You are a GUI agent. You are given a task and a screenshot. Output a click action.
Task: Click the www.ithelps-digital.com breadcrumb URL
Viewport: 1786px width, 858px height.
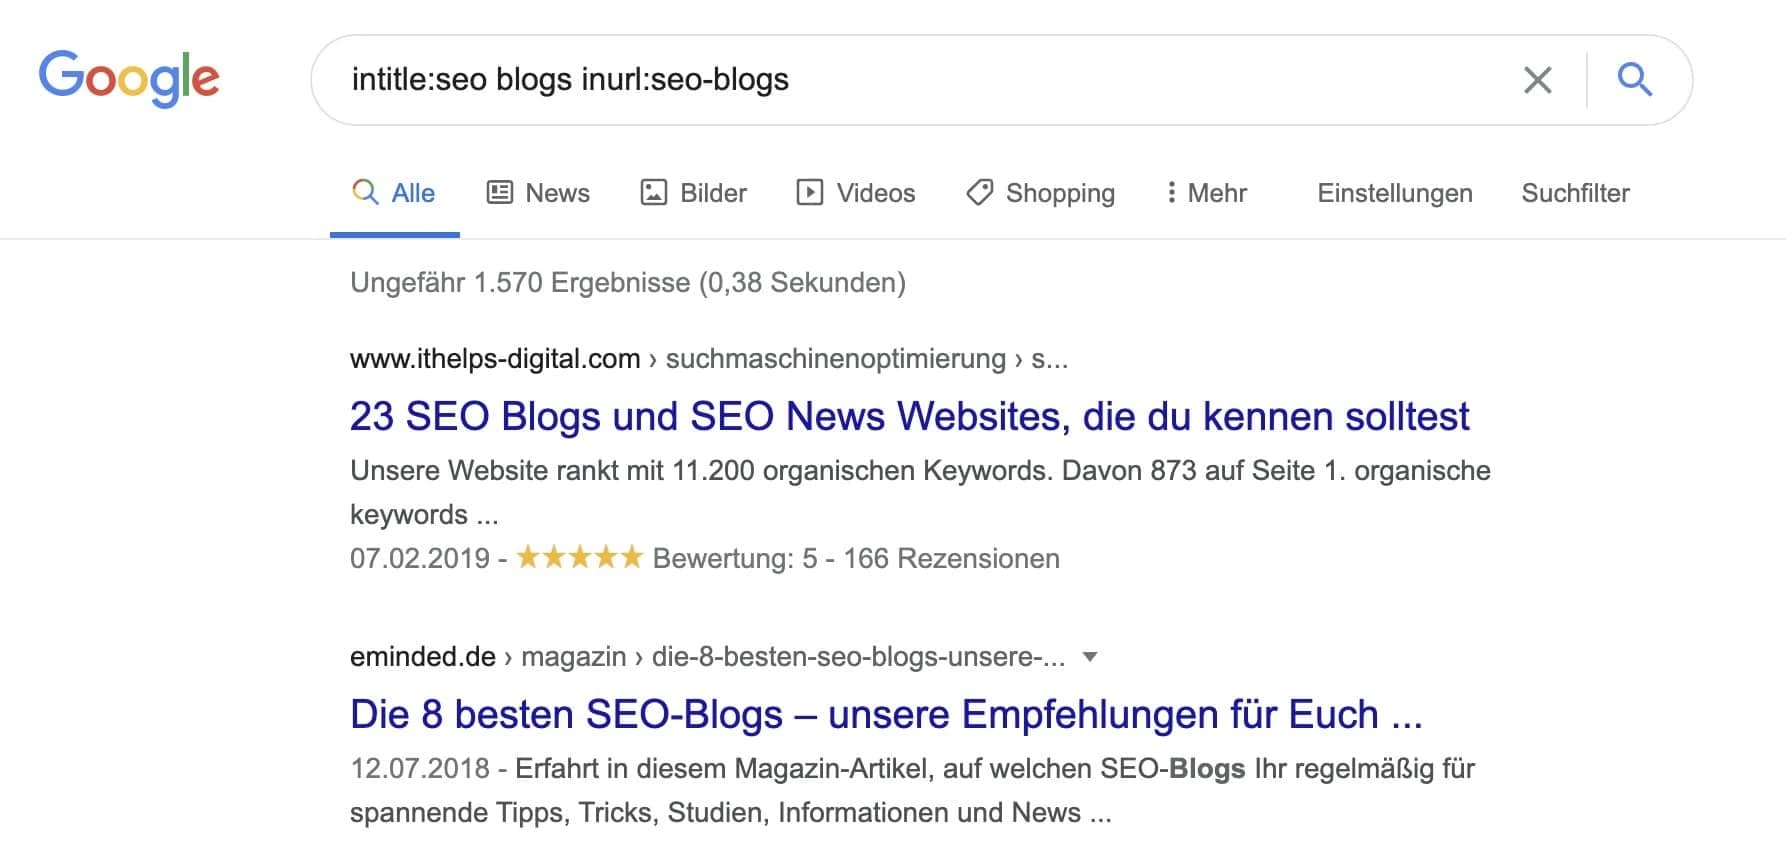(494, 358)
